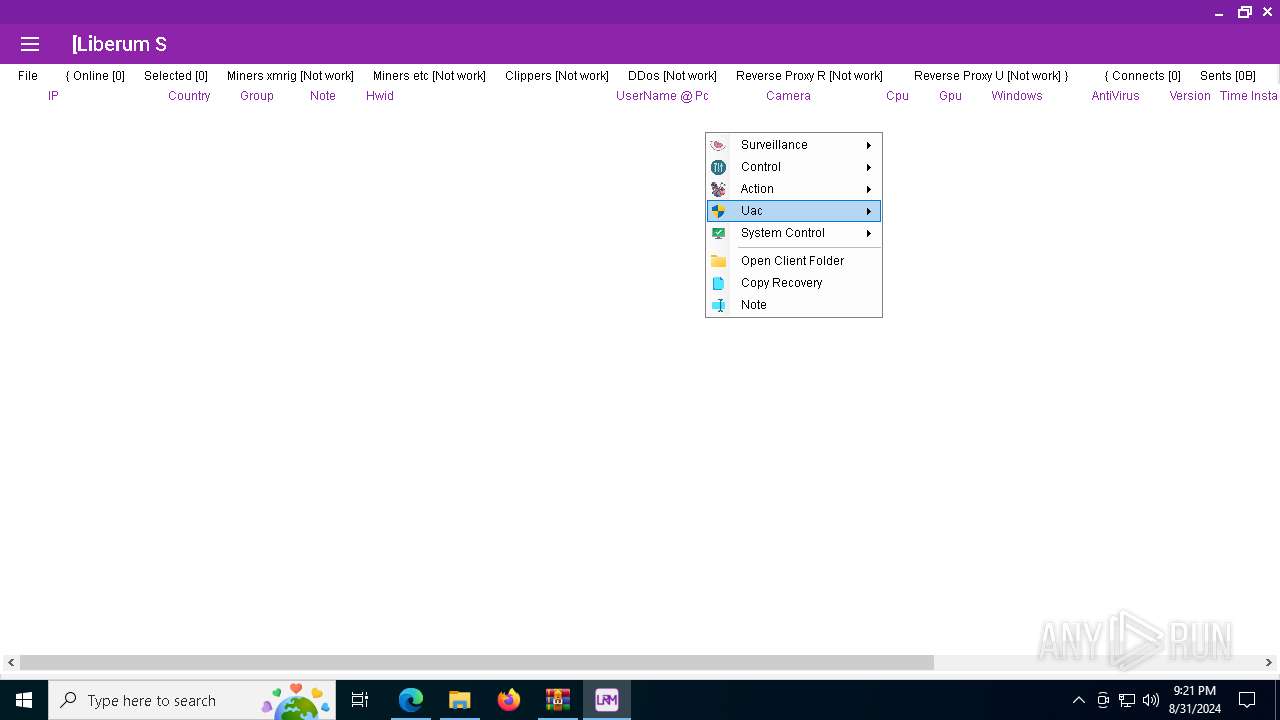Viewport: 1280px width, 720px height.
Task: Click the taskbar search box
Action: pyautogui.click(x=192, y=700)
